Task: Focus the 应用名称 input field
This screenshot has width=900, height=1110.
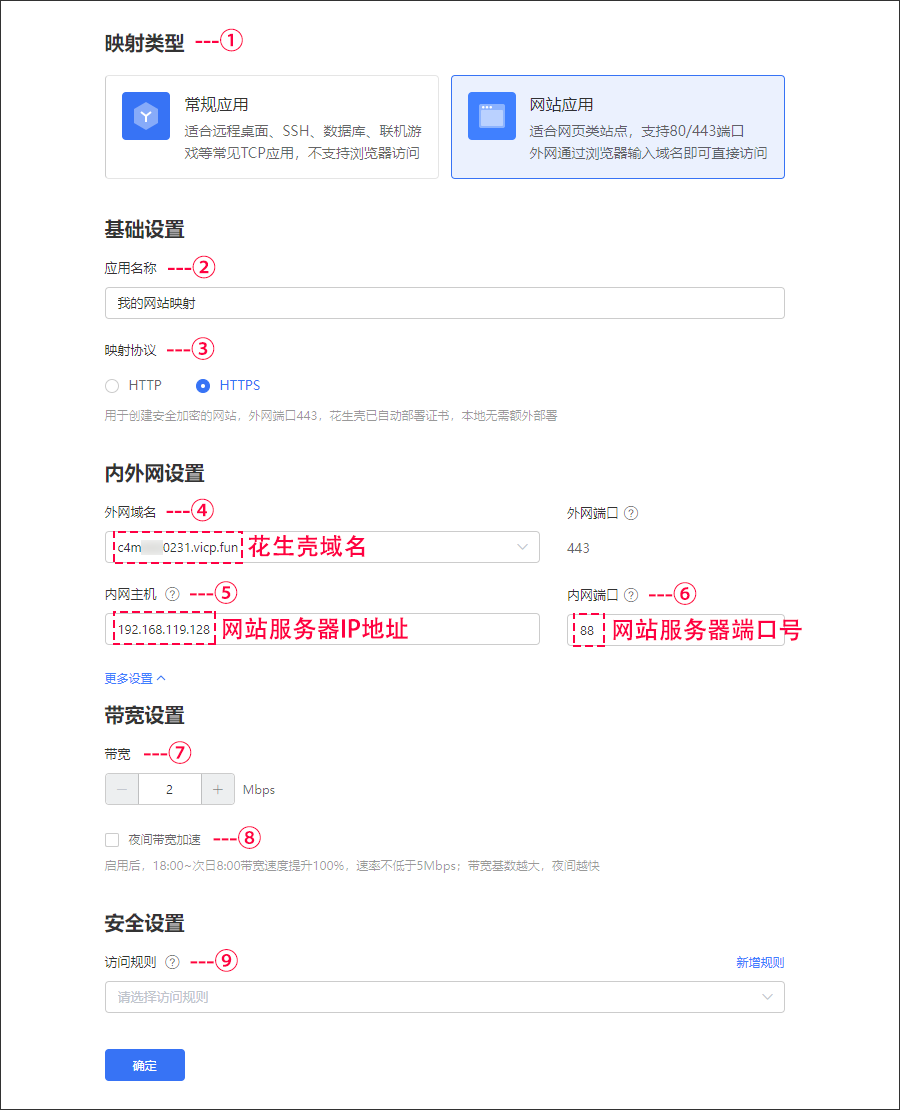Action: pos(445,303)
